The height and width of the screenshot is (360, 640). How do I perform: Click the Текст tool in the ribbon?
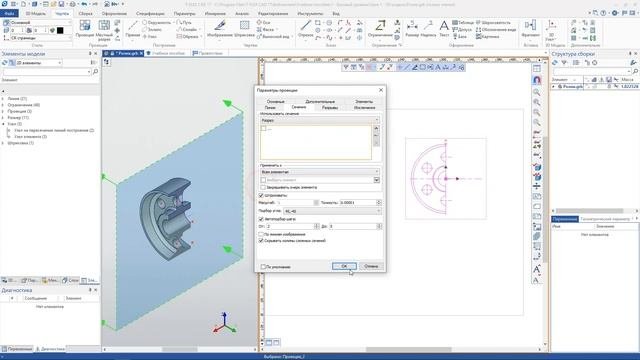[x=444, y=29]
